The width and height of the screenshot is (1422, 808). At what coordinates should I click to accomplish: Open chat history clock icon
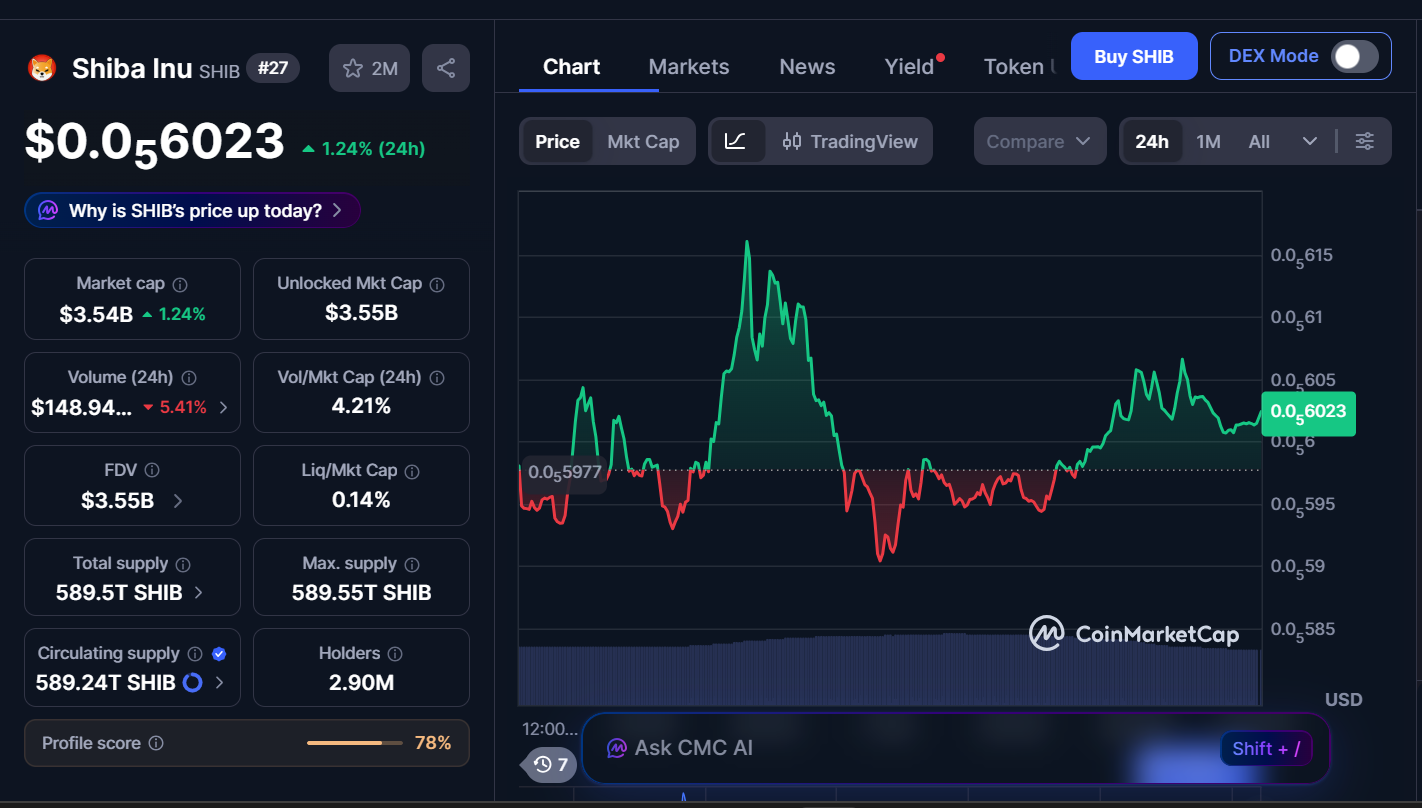pos(550,765)
